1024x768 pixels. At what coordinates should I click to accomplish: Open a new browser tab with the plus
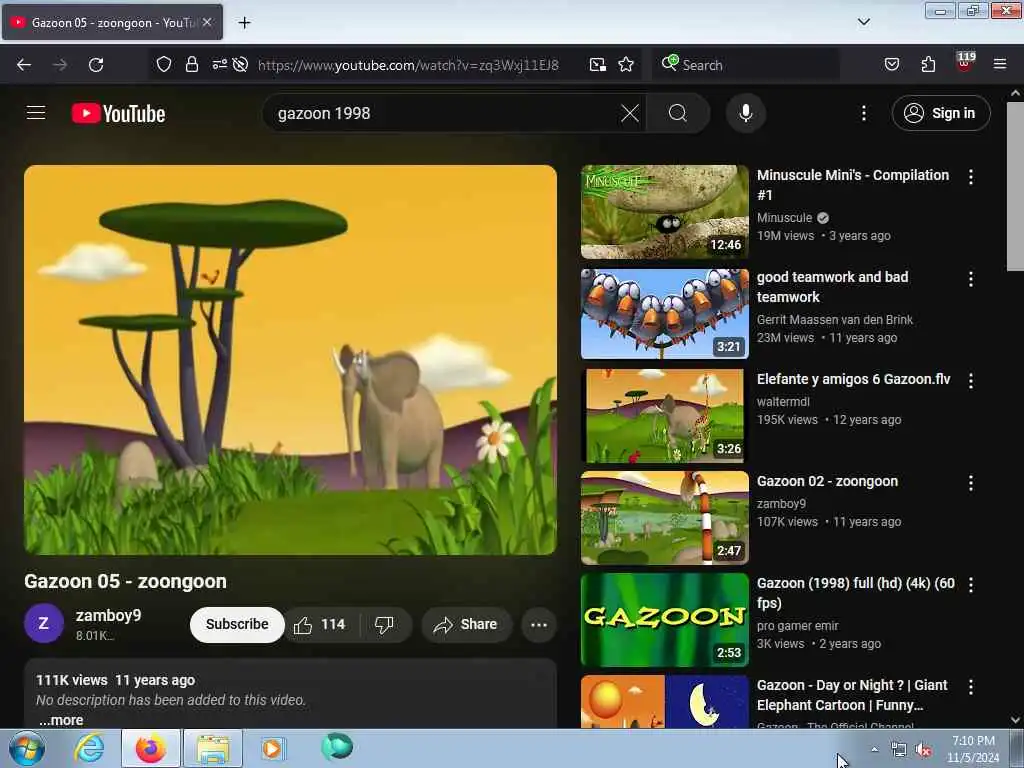244,23
